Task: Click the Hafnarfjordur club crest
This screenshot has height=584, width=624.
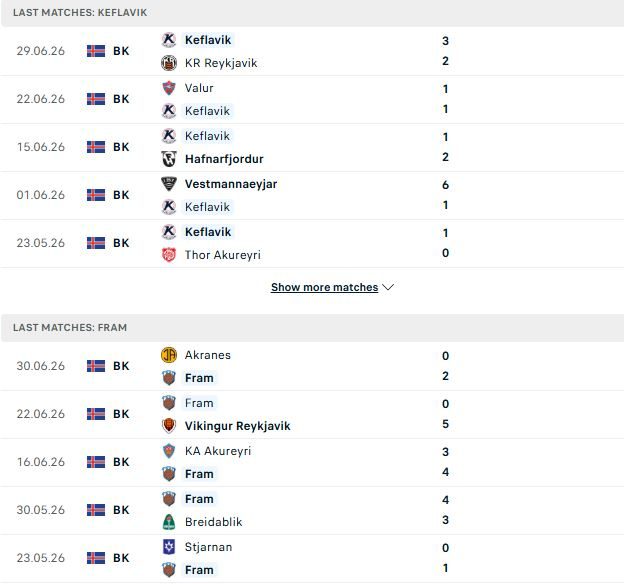Action: coord(169,159)
